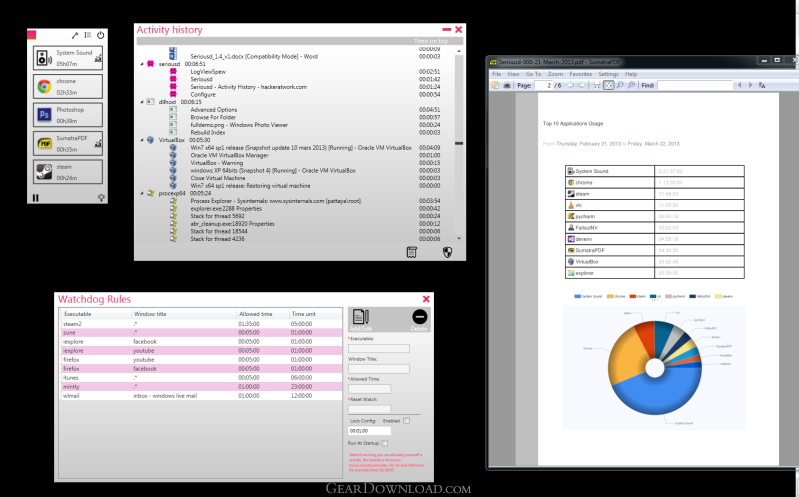Click the Allowed time column header

pos(256,314)
